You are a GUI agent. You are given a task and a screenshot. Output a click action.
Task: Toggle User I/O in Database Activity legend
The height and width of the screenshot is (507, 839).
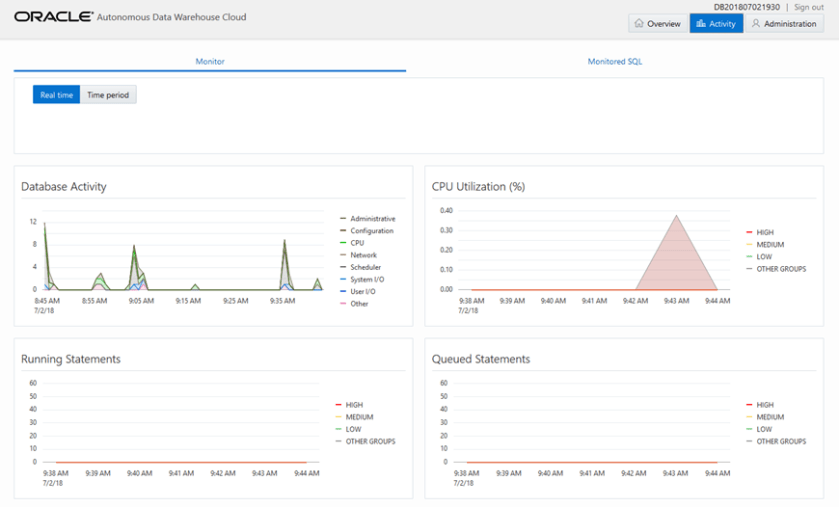coord(362,291)
